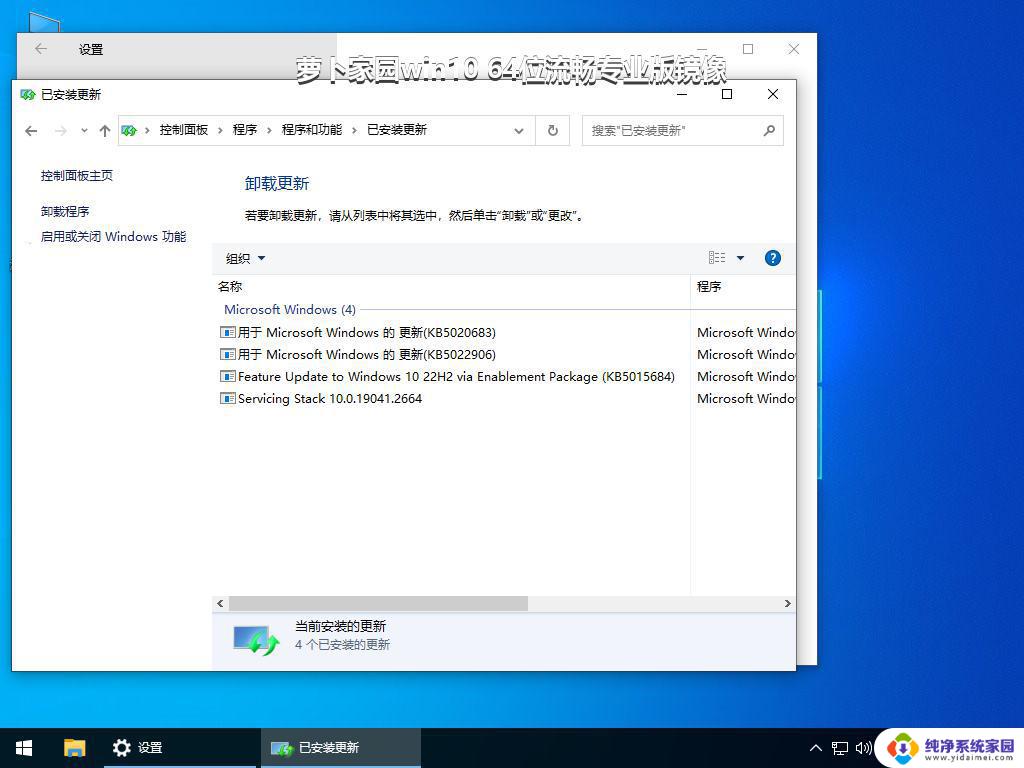Open File Explorer from the taskbar

pos(75,747)
